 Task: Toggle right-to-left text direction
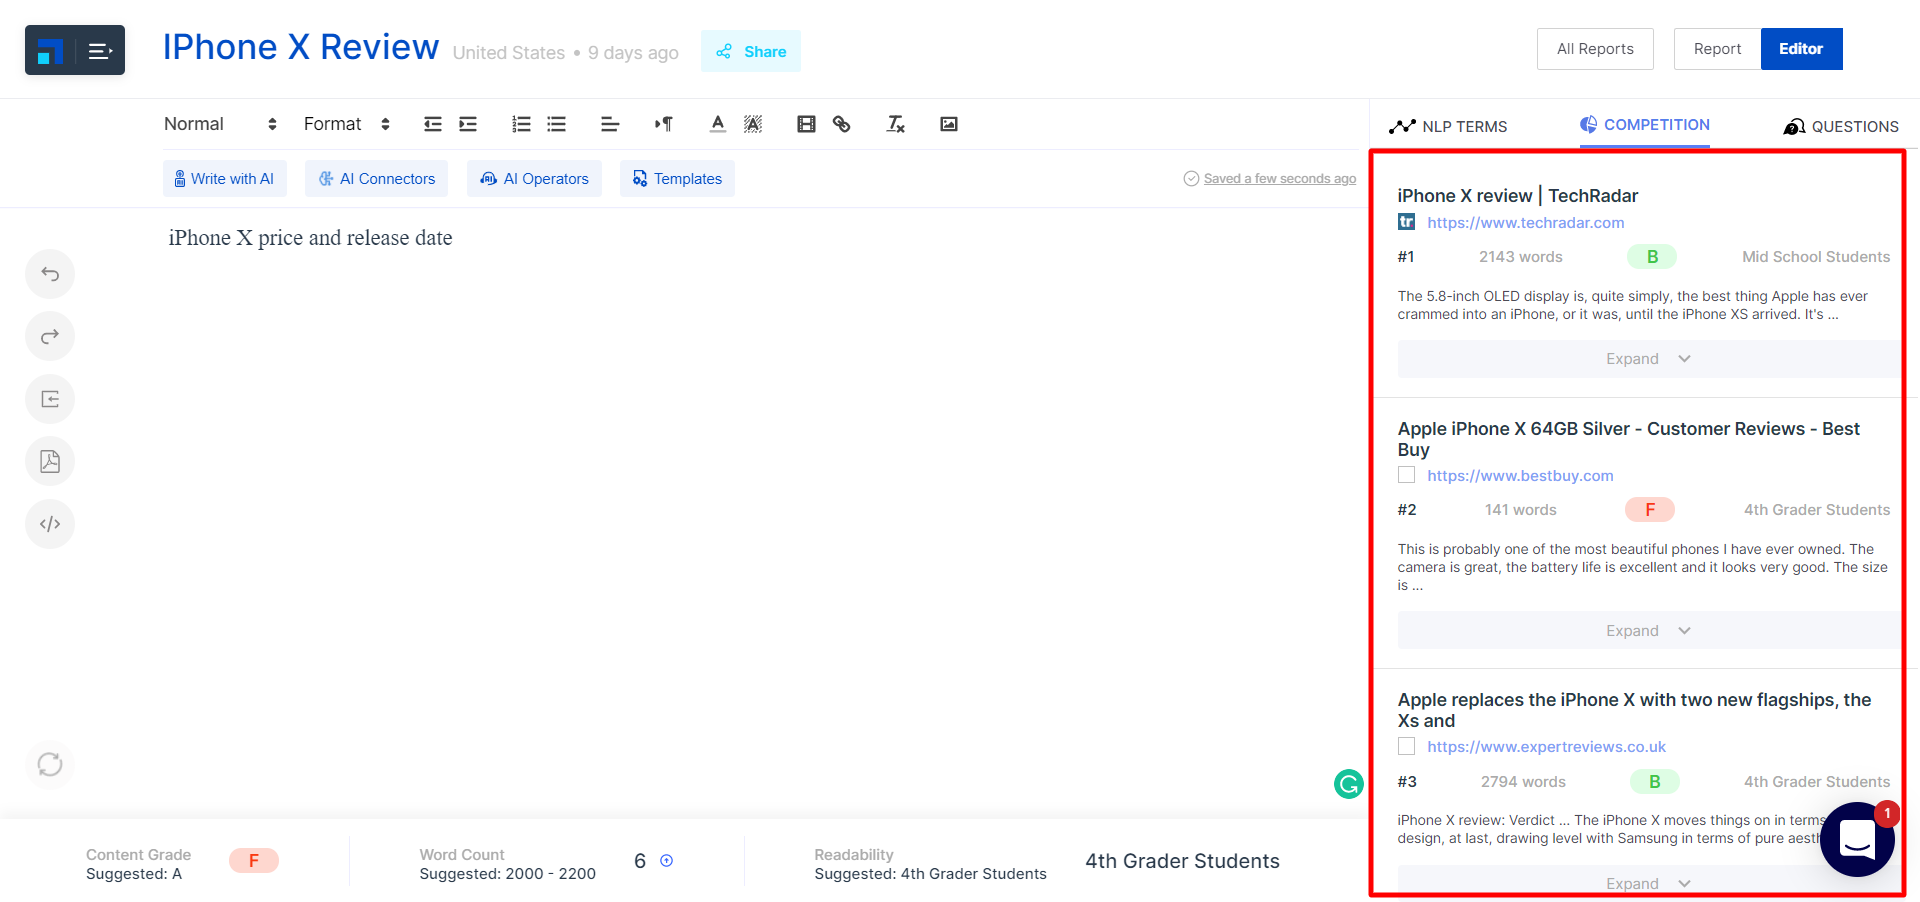point(664,124)
